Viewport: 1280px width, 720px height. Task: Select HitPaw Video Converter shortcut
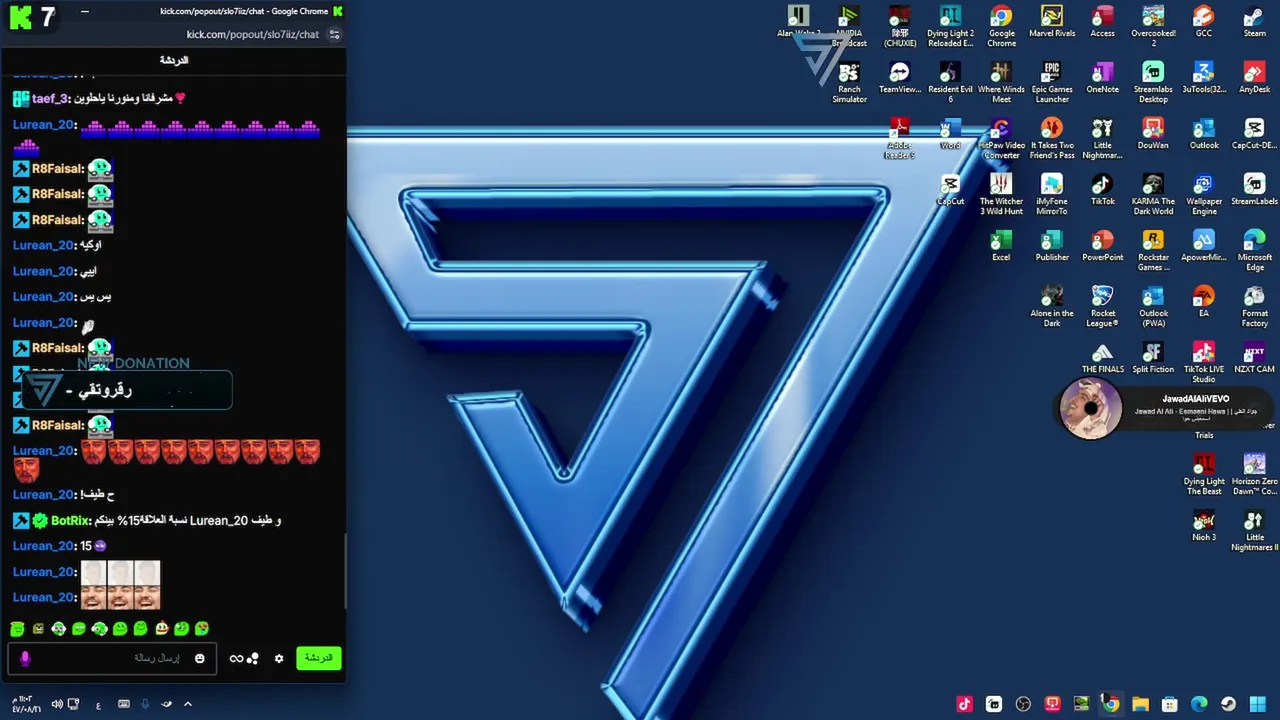pos(1001,139)
